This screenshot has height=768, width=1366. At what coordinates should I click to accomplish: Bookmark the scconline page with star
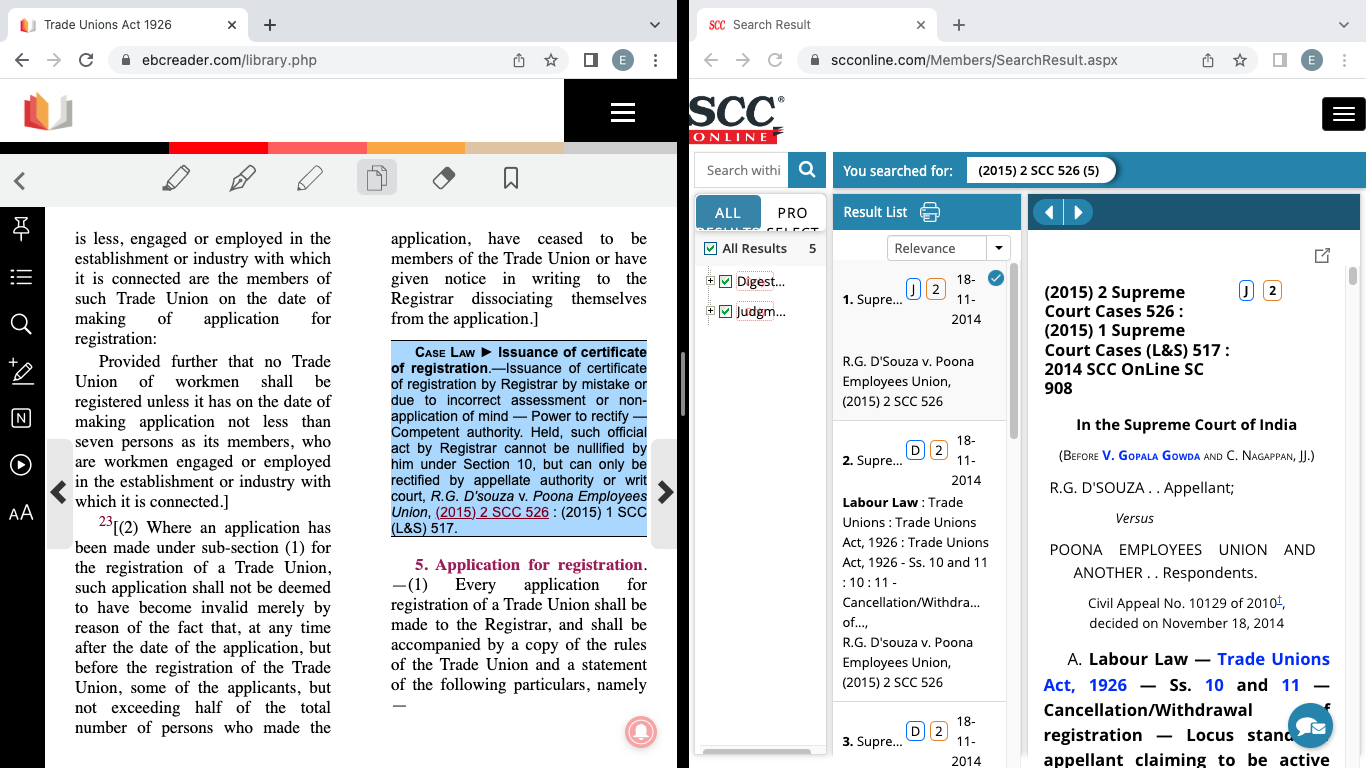[1240, 60]
